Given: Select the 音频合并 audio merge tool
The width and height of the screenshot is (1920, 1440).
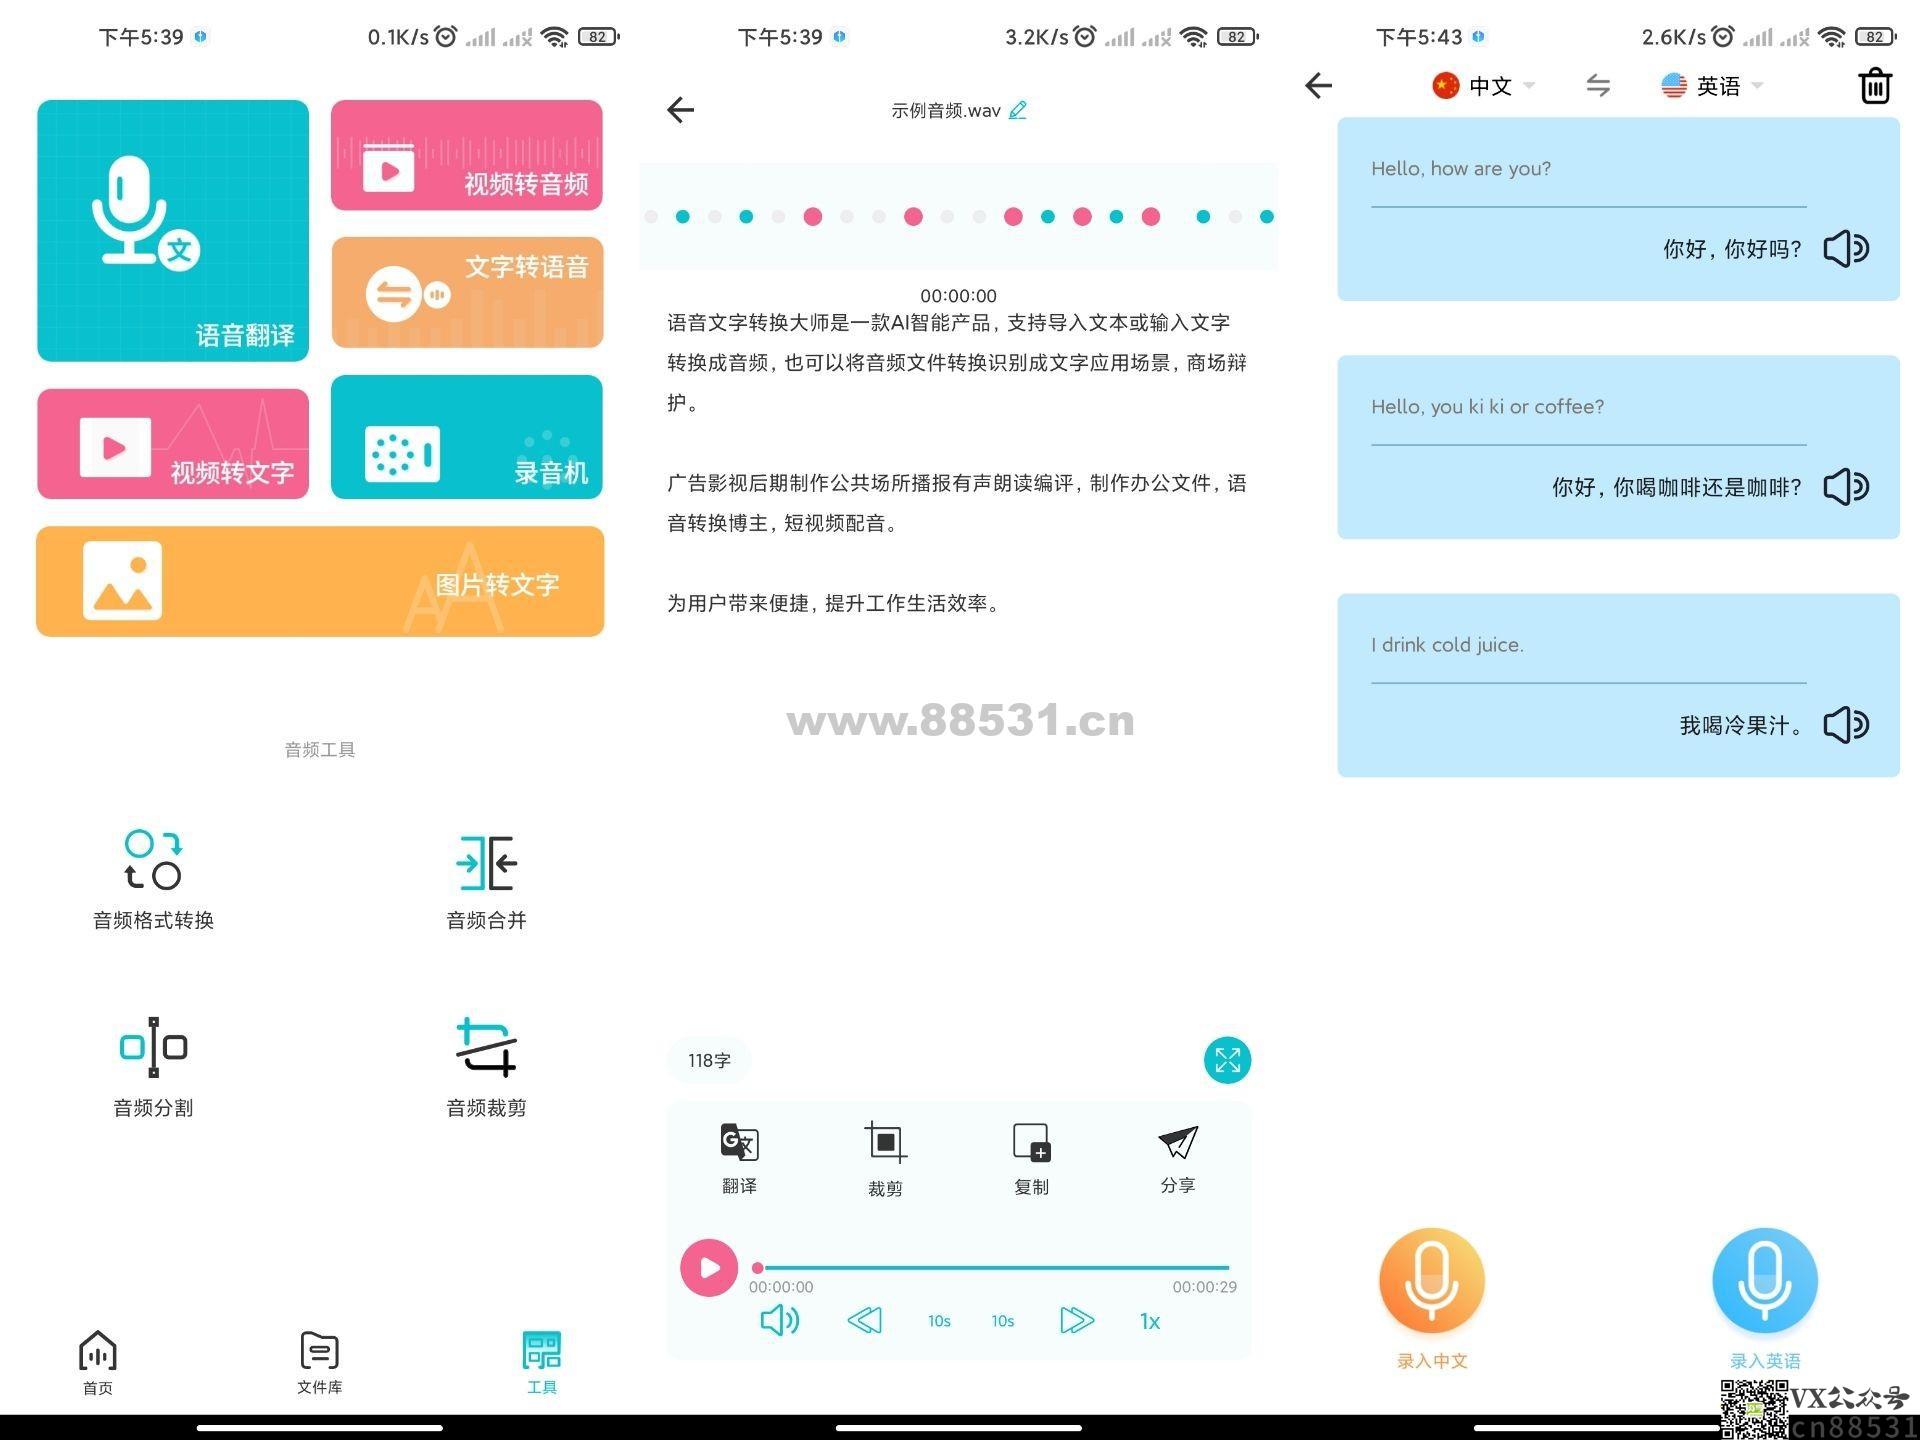Looking at the screenshot, I should click(486, 880).
